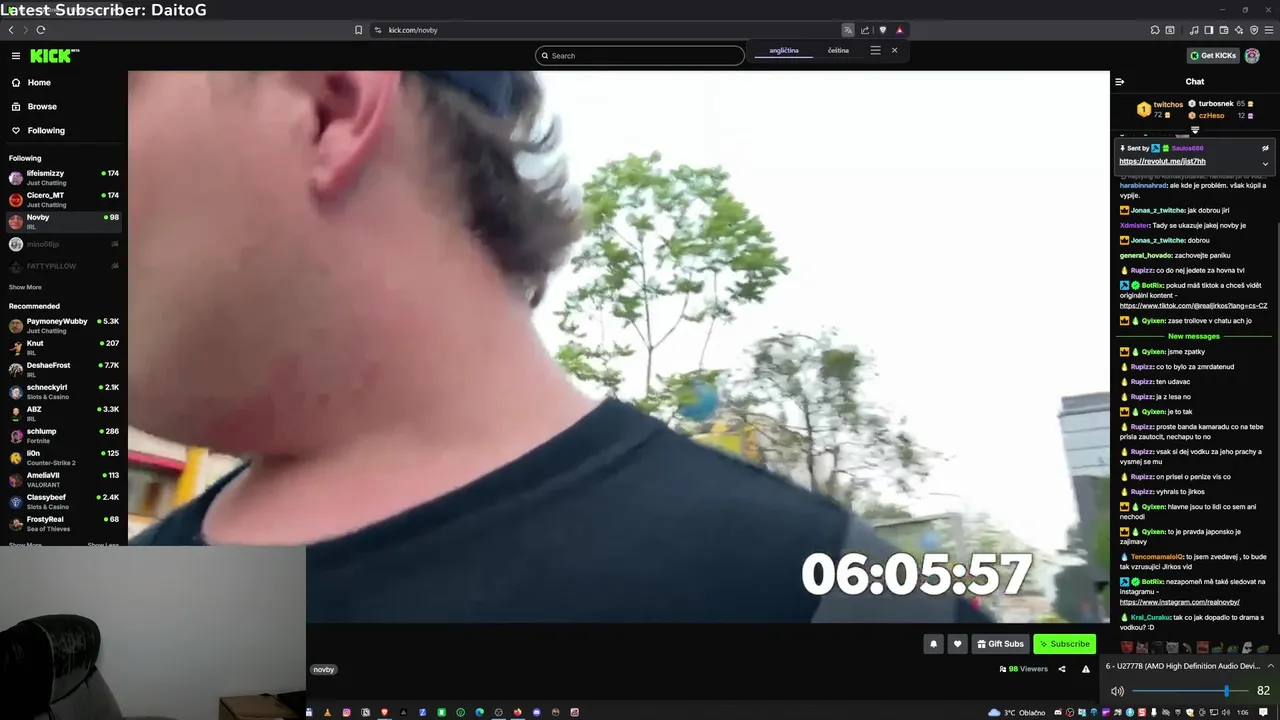
Task: Open BotRix instagram link in chat
Action: click(x=1179, y=602)
